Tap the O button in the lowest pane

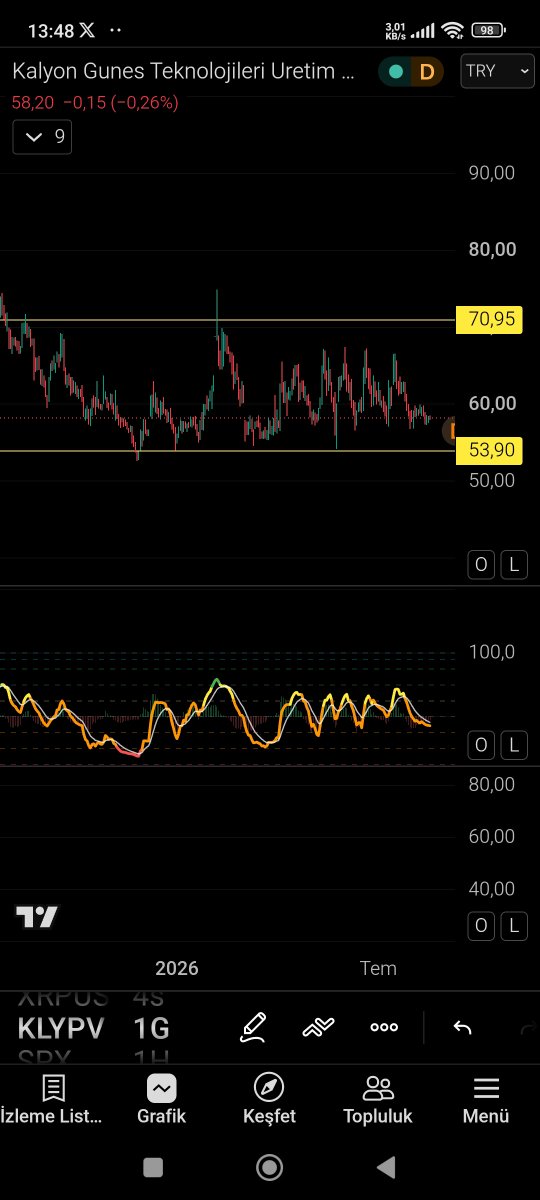pyautogui.click(x=481, y=926)
